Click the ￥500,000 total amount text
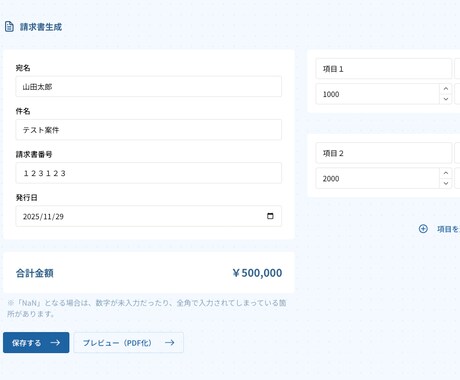The width and height of the screenshot is (460, 380). (x=257, y=273)
